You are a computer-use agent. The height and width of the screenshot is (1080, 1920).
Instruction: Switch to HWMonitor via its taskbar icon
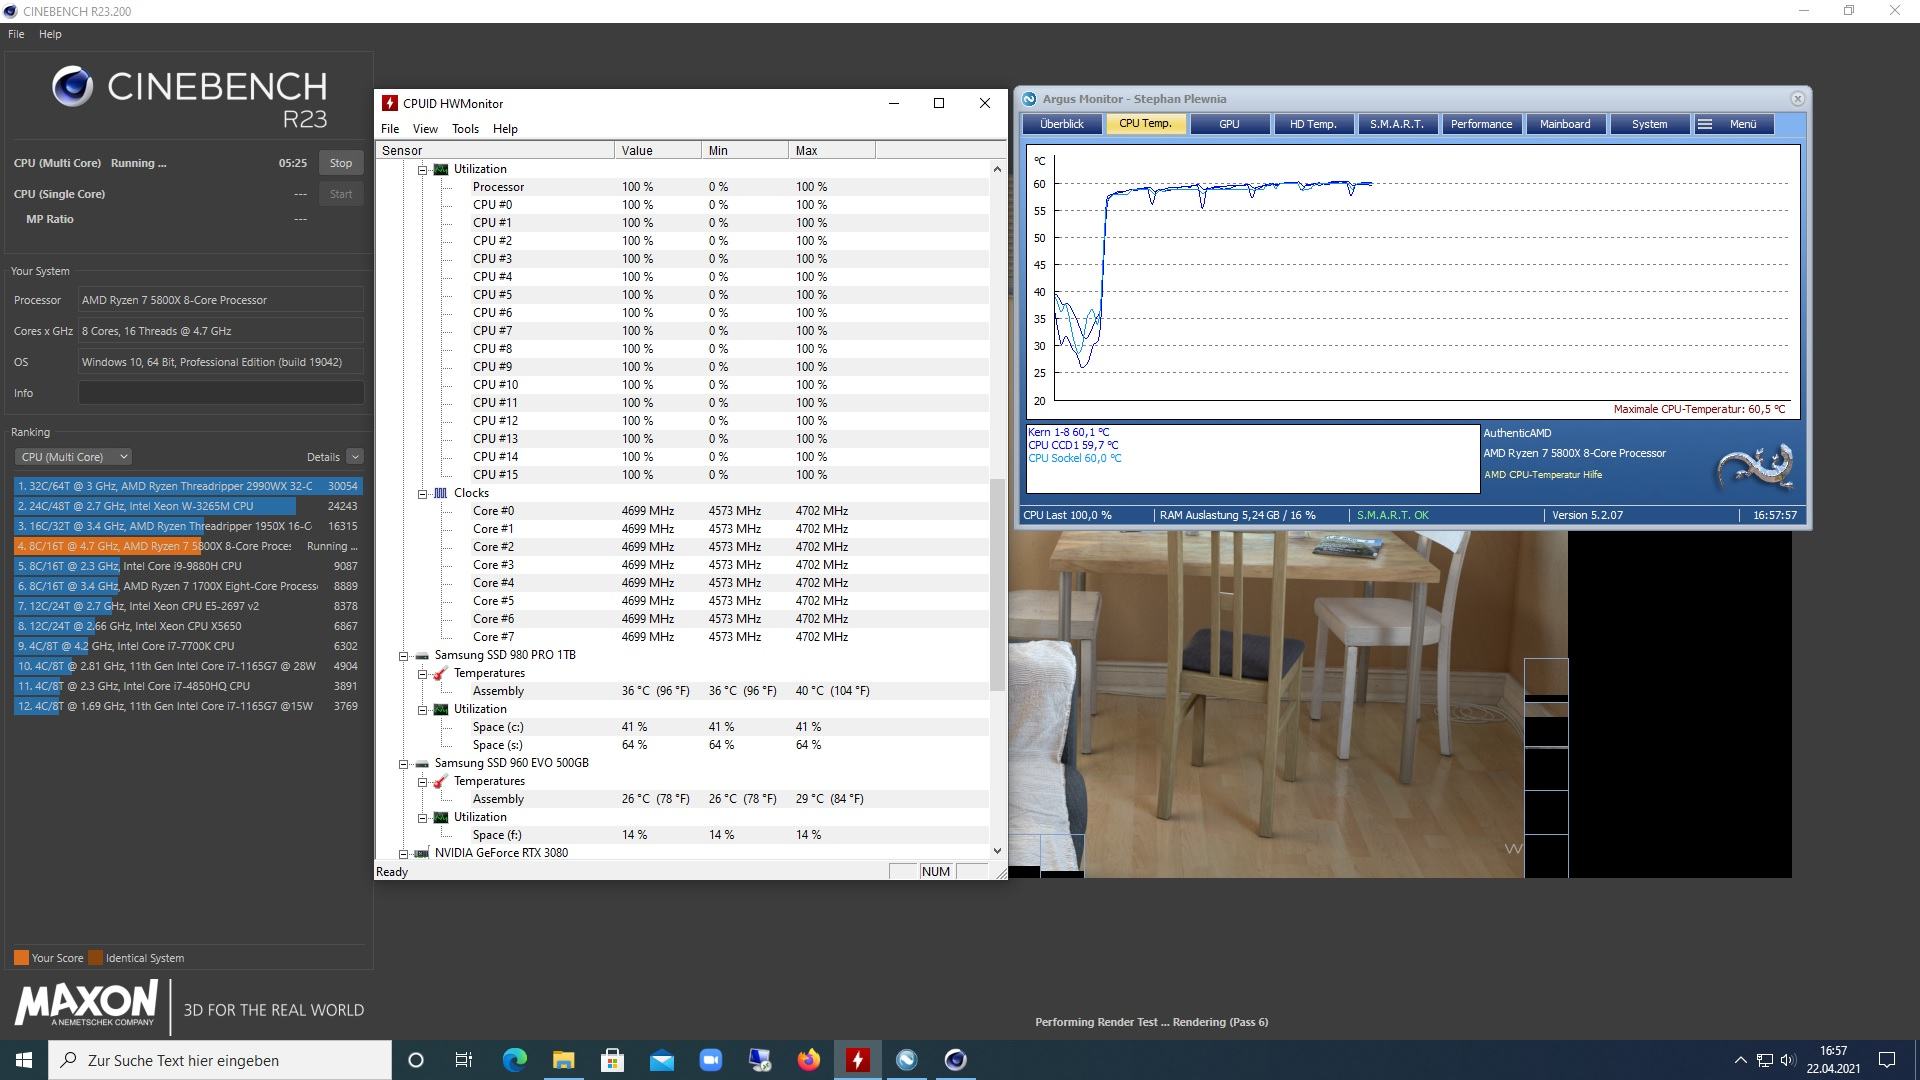click(x=858, y=1060)
